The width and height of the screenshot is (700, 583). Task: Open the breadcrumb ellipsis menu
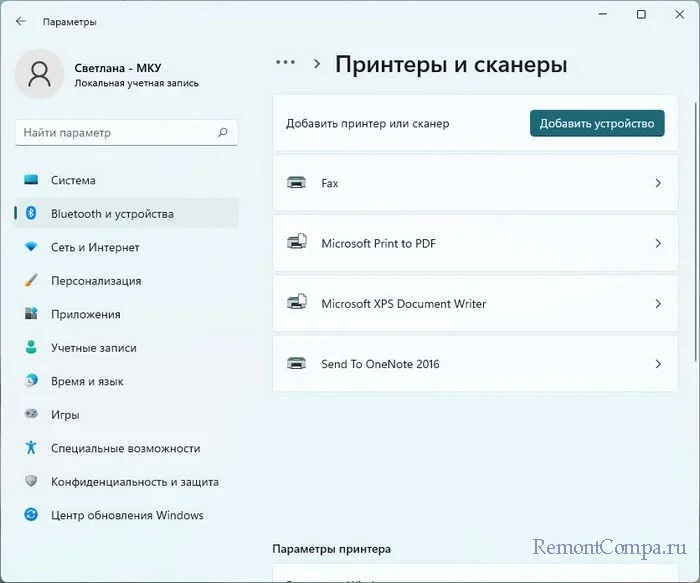point(285,62)
